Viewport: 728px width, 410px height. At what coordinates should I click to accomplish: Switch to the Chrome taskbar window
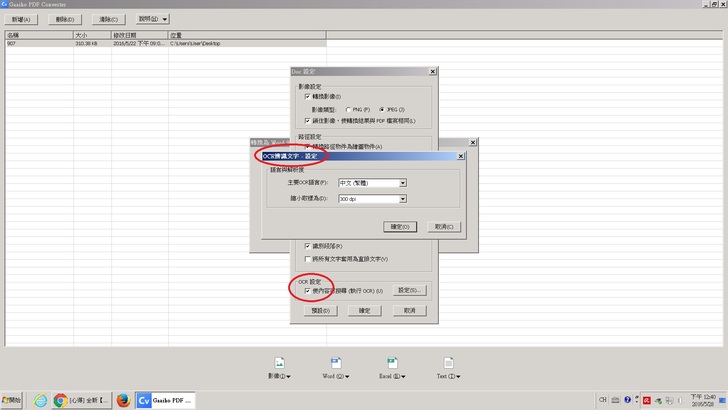(82, 400)
